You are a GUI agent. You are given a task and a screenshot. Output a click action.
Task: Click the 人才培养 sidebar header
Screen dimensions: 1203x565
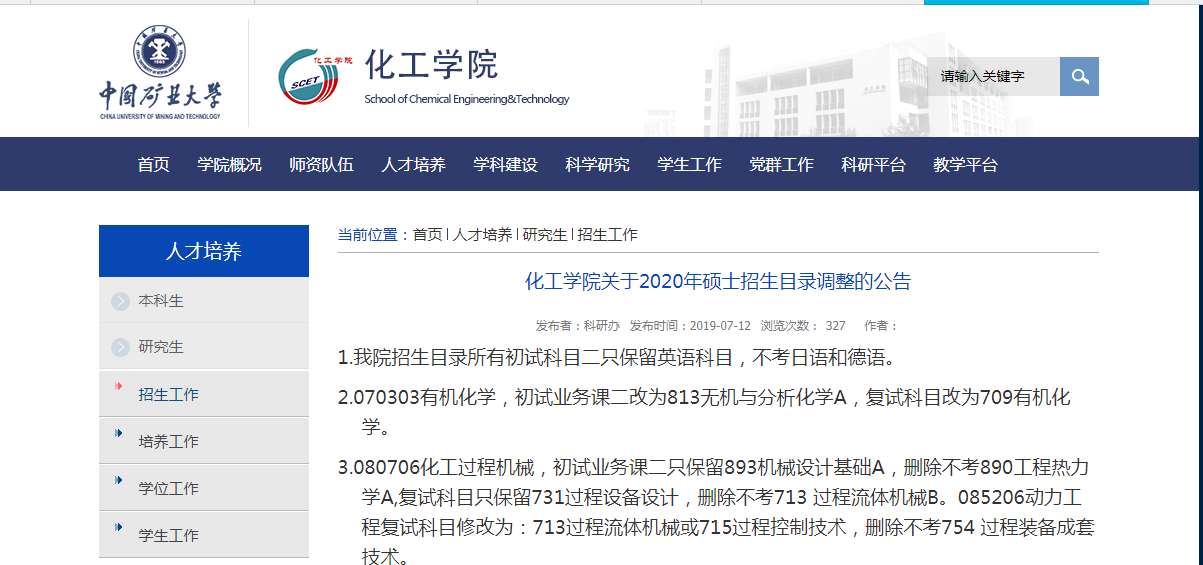tap(204, 251)
